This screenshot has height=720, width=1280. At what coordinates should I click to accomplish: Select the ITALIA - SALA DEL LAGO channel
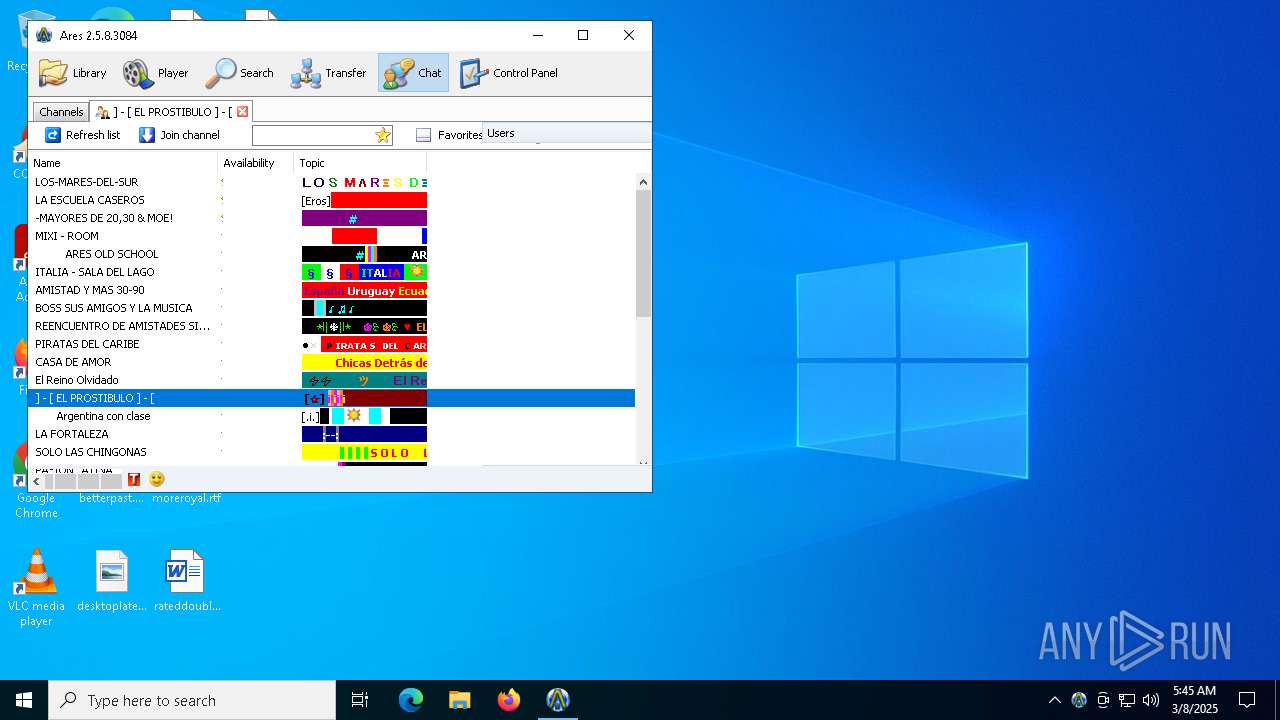(x=332, y=272)
